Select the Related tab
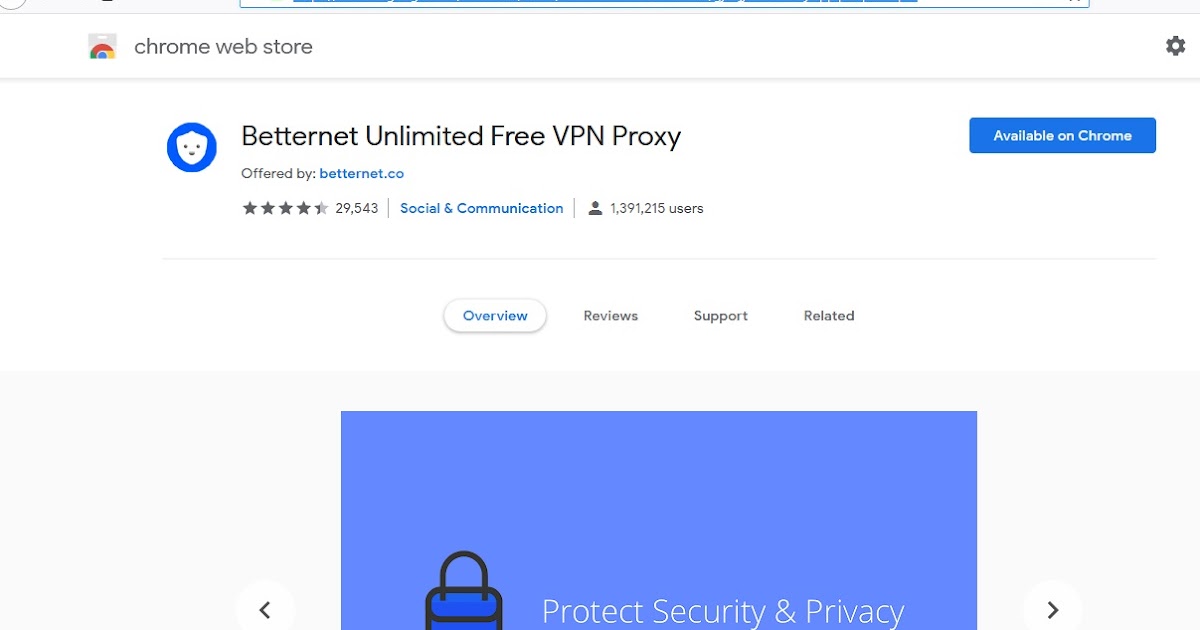The image size is (1200, 630). click(x=828, y=315)
